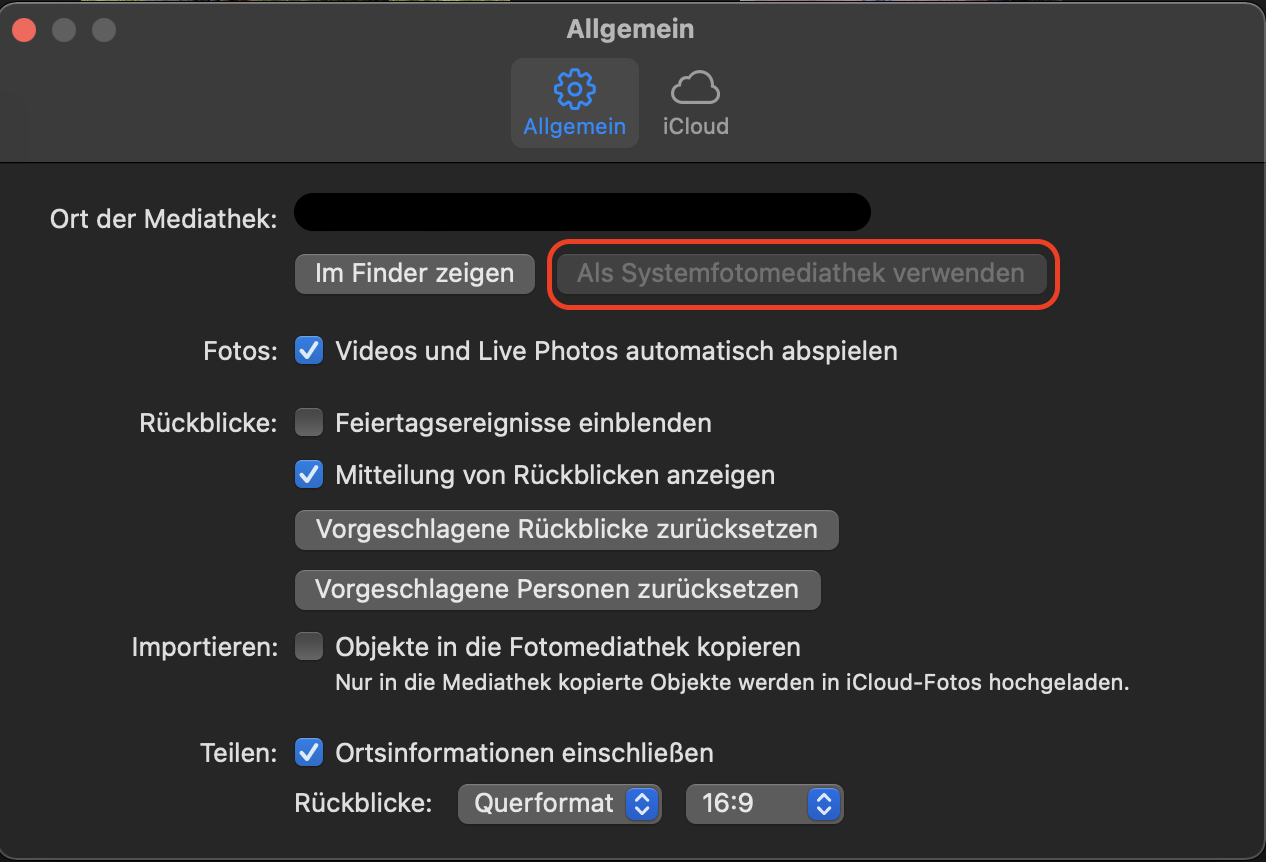Click the Im Finder zeigen button
The width and height of the screenshot is (1266, 862).
point(414,273)
